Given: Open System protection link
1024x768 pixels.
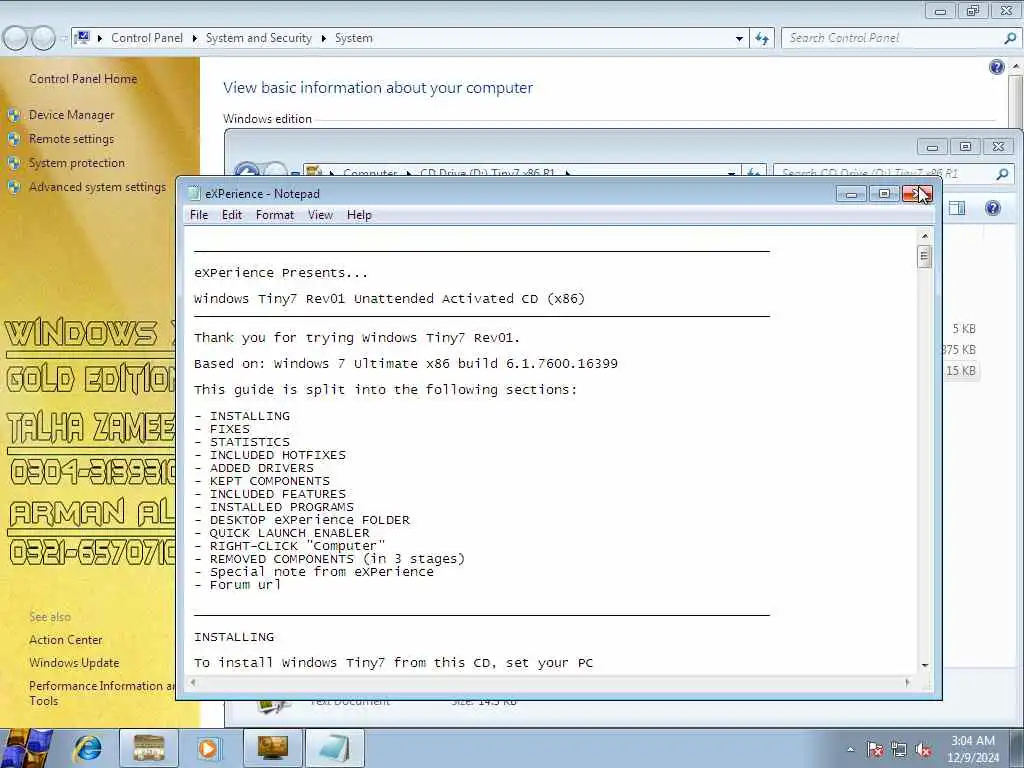Looking at the screenshot, I should (76, 163).
